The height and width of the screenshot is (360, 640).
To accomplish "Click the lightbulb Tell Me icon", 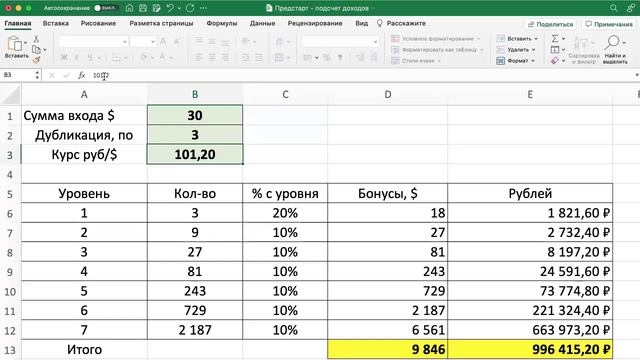I will pyautogui.click(x=380, y=23).
